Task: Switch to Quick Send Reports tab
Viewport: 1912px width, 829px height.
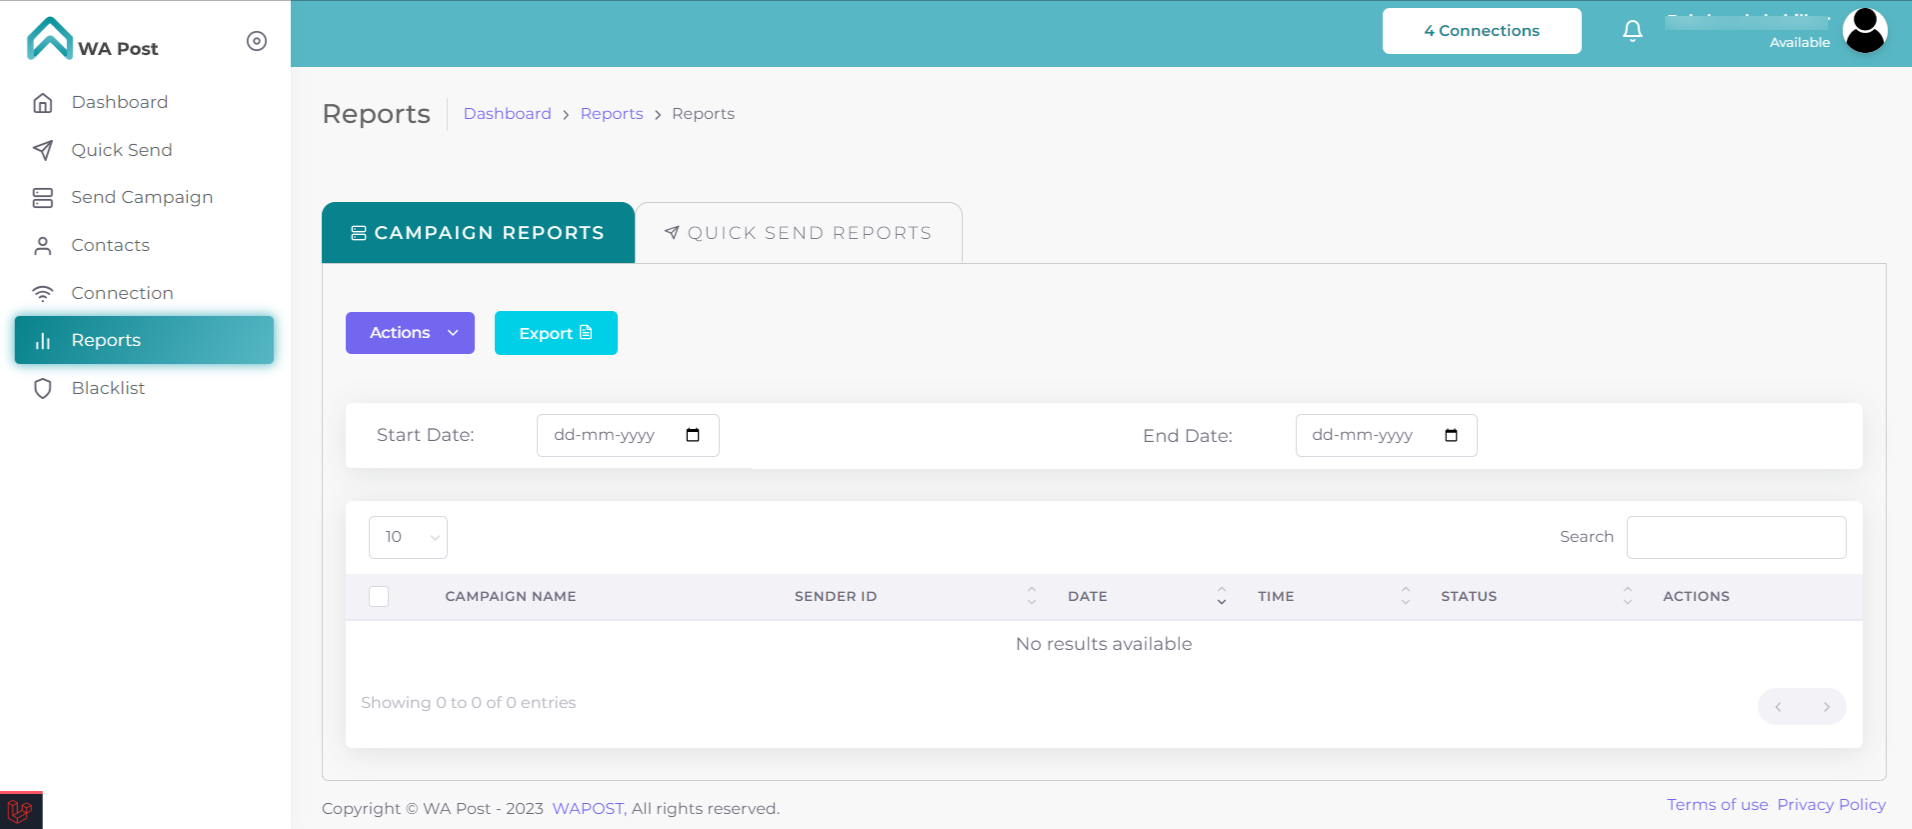Action: click(799, 233)
